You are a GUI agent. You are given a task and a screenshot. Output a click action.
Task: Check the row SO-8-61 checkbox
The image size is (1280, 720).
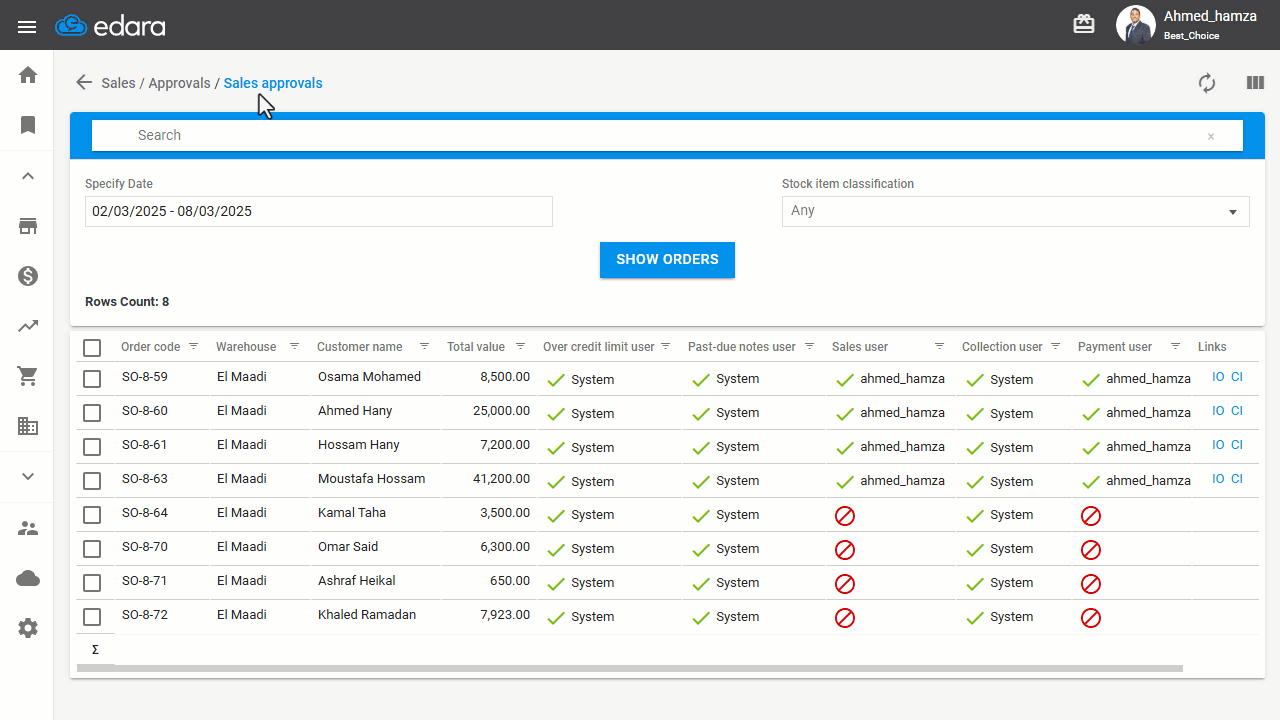click(92, 447)
